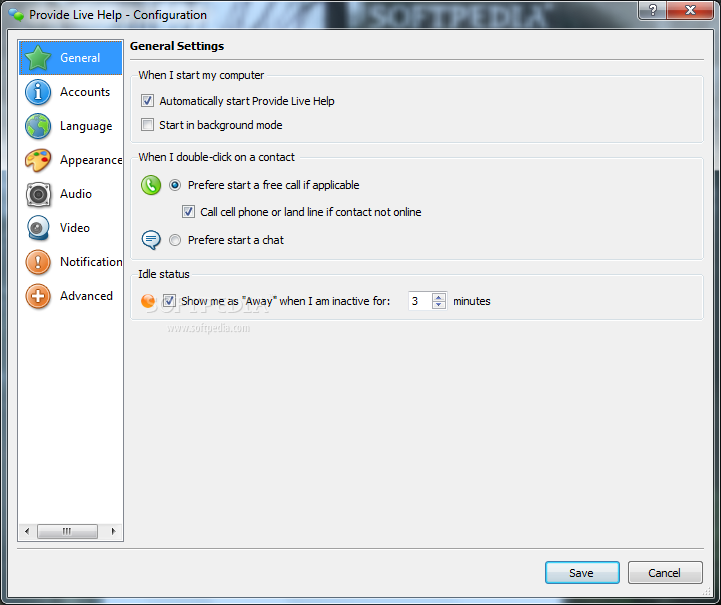Decrease the inactive minutes value

[439, 305]
